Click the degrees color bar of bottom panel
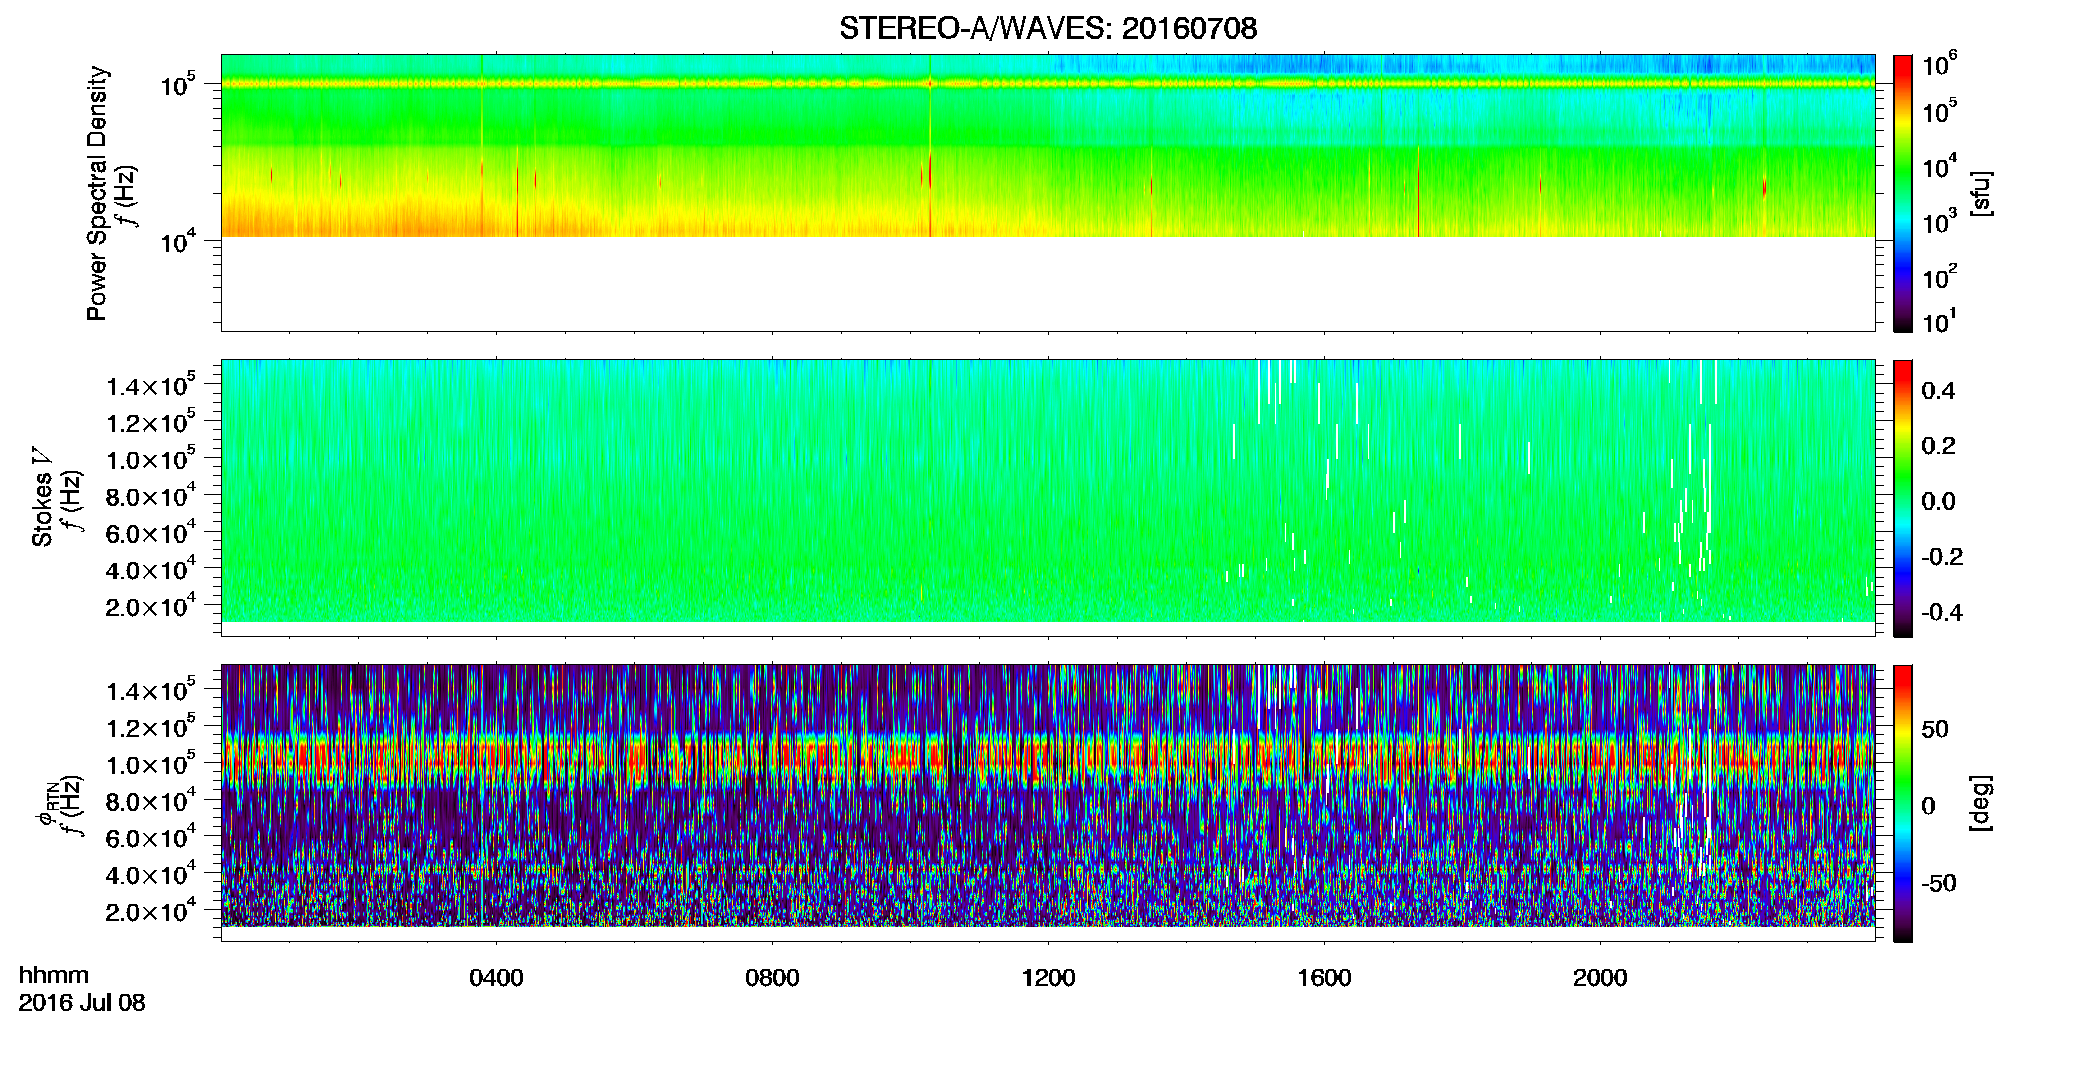 coord(1903,802)
